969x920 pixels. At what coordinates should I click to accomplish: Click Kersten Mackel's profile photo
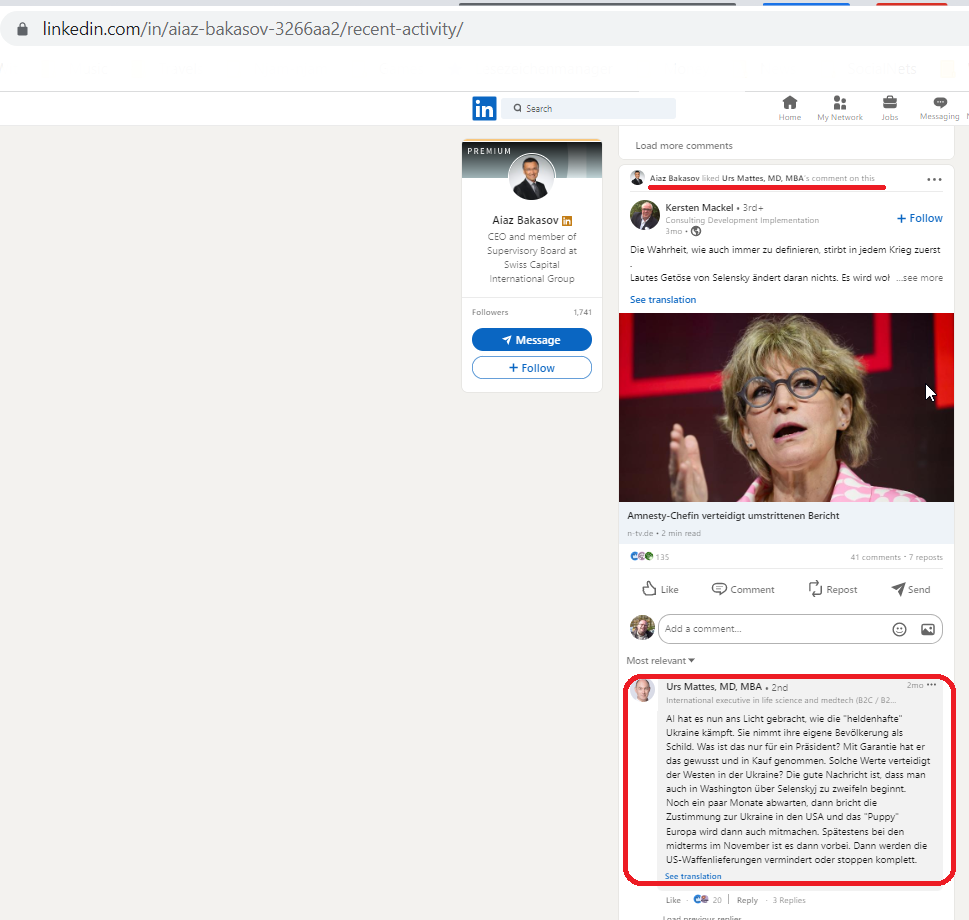645,215
